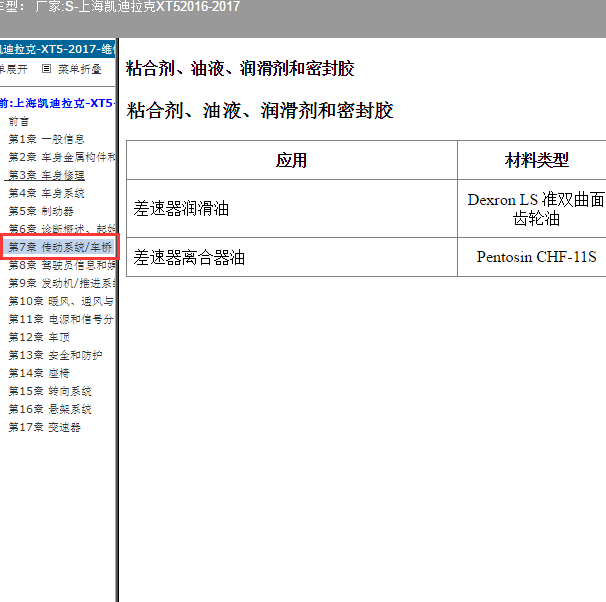The image size is (606, 602).
Task: Open 第12章 车顶 chapter
Action: (39, 337)
